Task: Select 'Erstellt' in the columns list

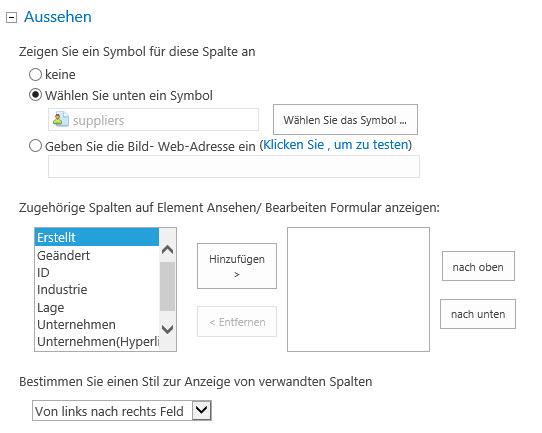Action: (x=97, y=237)
